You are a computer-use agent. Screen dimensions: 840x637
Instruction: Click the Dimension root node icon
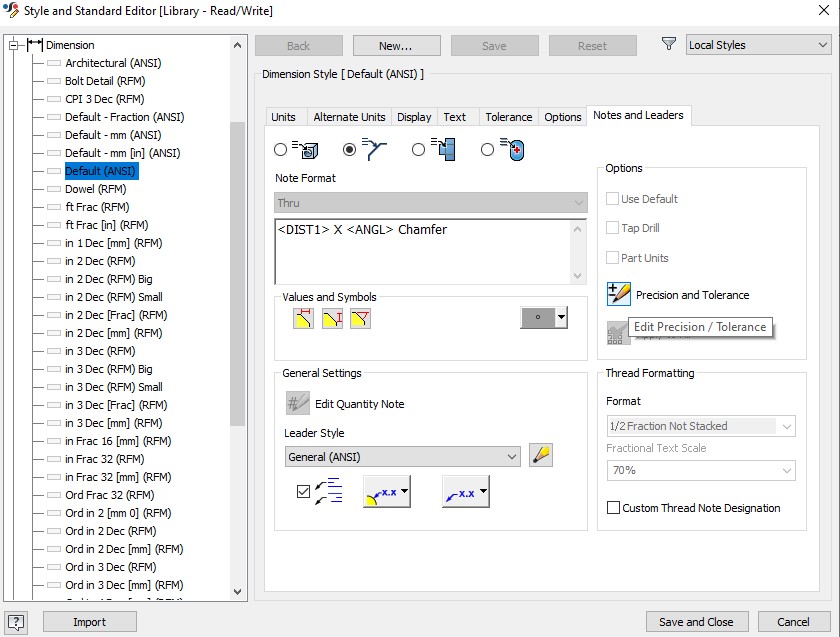coord(35,44)
